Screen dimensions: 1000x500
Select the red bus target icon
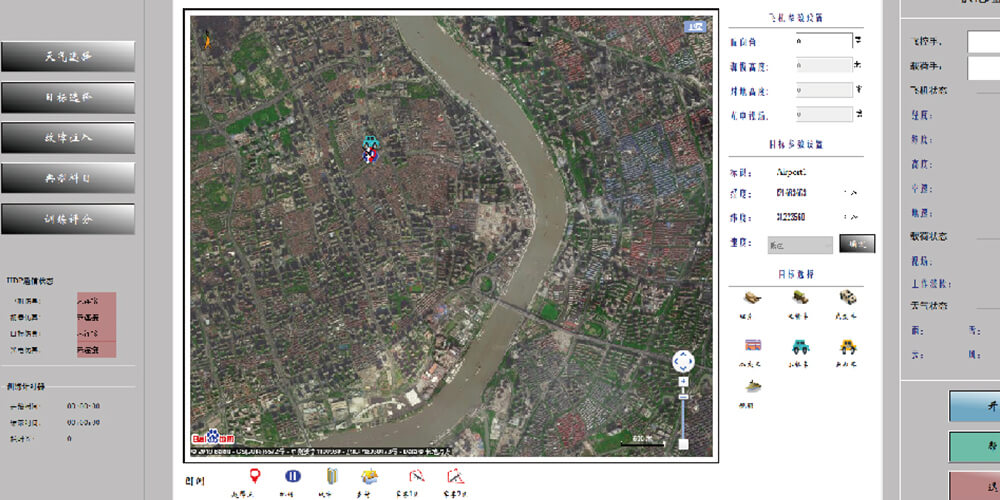[x=753, y=346]
